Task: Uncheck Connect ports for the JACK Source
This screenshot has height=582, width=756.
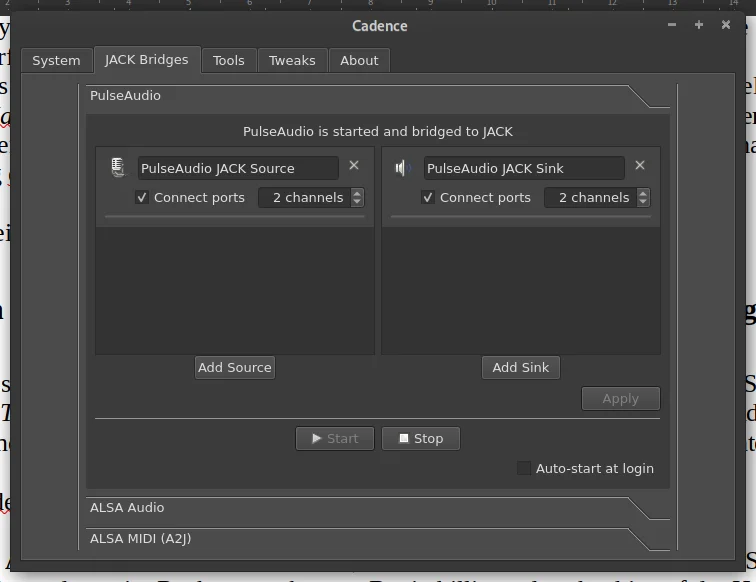Action: click(x=142, y=197)
